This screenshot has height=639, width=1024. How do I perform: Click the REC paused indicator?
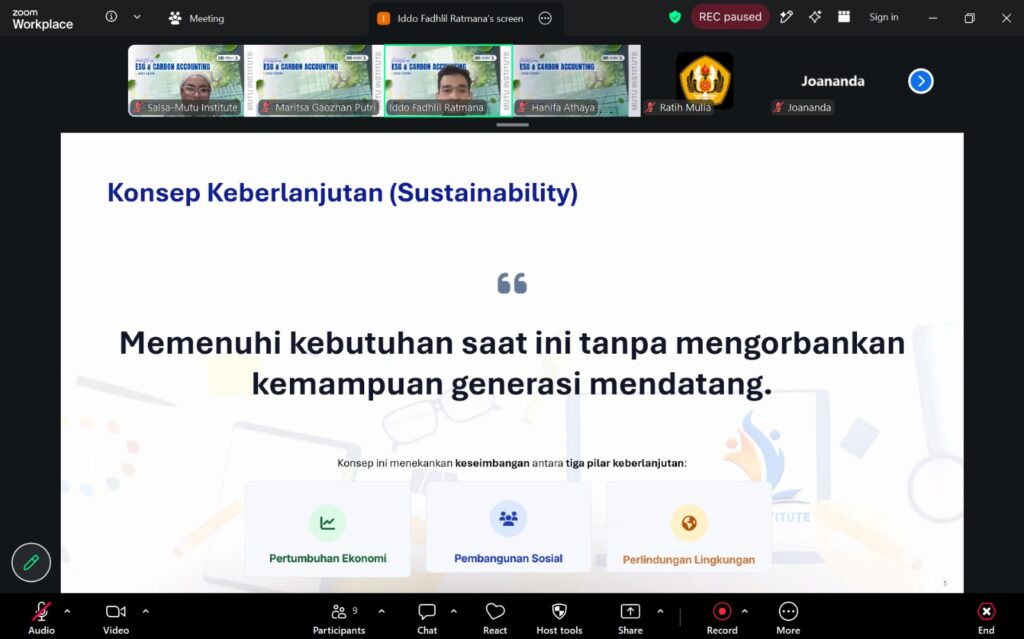click(730, 17)
